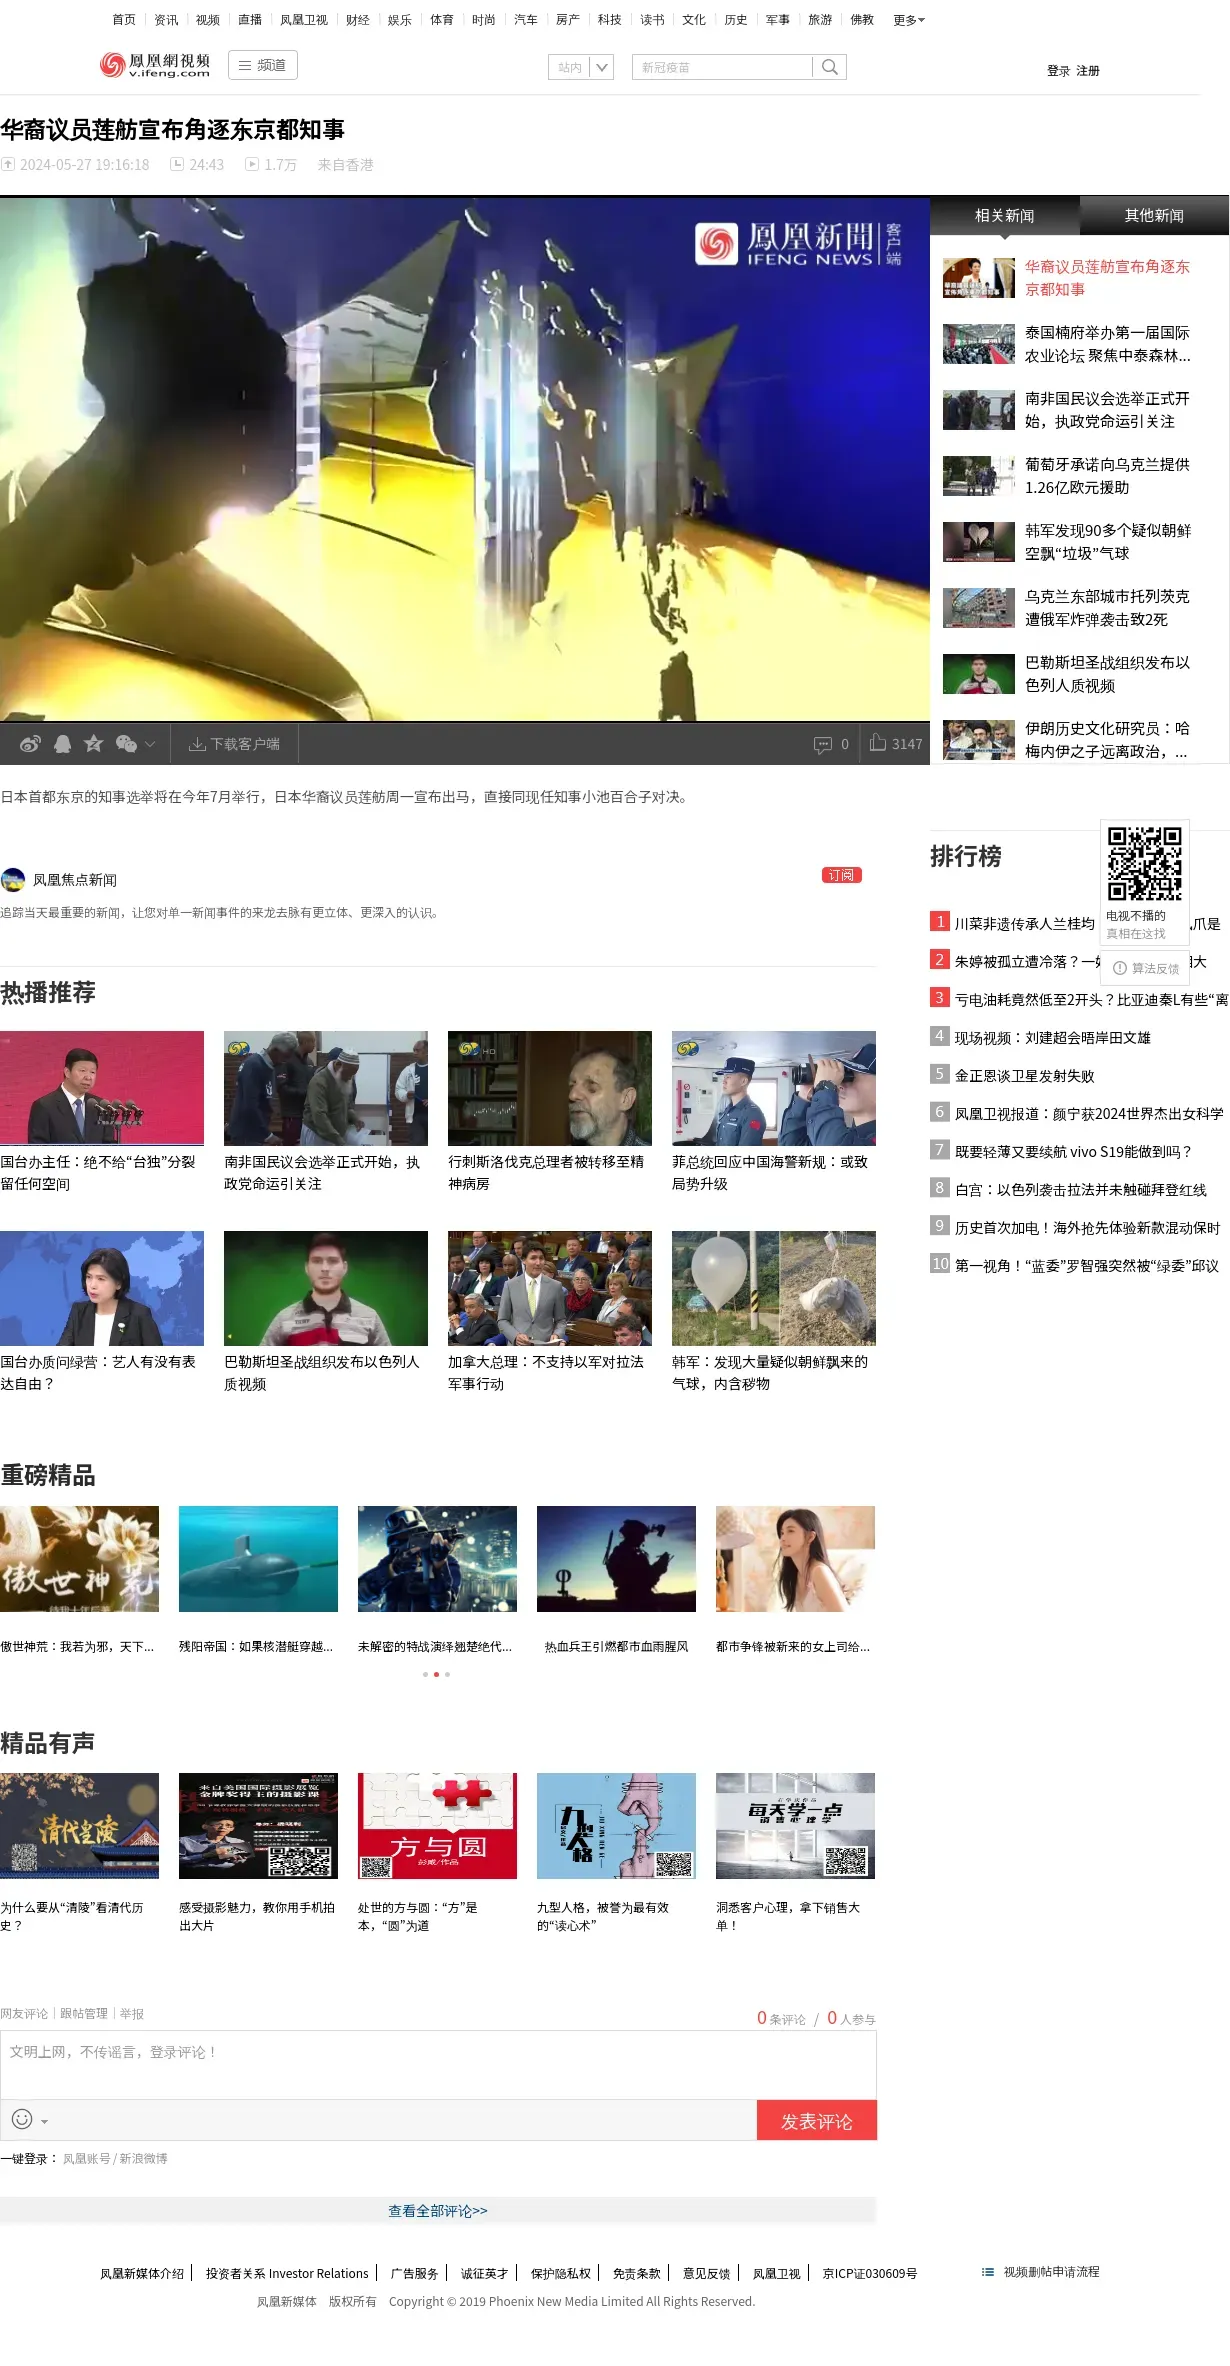Like the video with thumbs-up icon
Image resolution: width=1230 pixels, height=2366 pixels.
878,742
